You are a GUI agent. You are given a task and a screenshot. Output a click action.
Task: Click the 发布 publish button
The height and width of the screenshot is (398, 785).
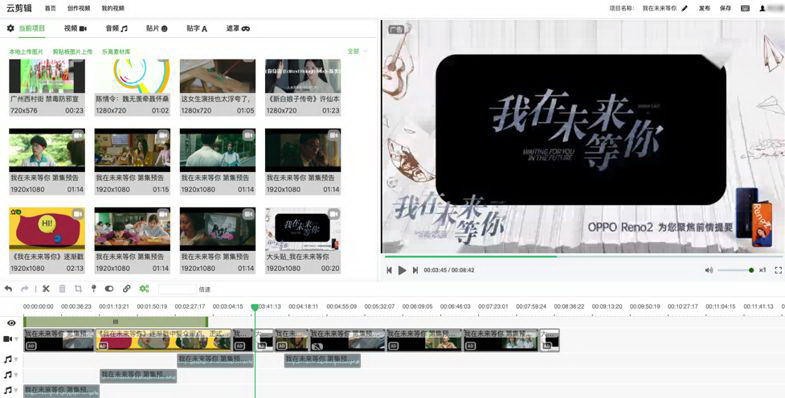(704, 8)
